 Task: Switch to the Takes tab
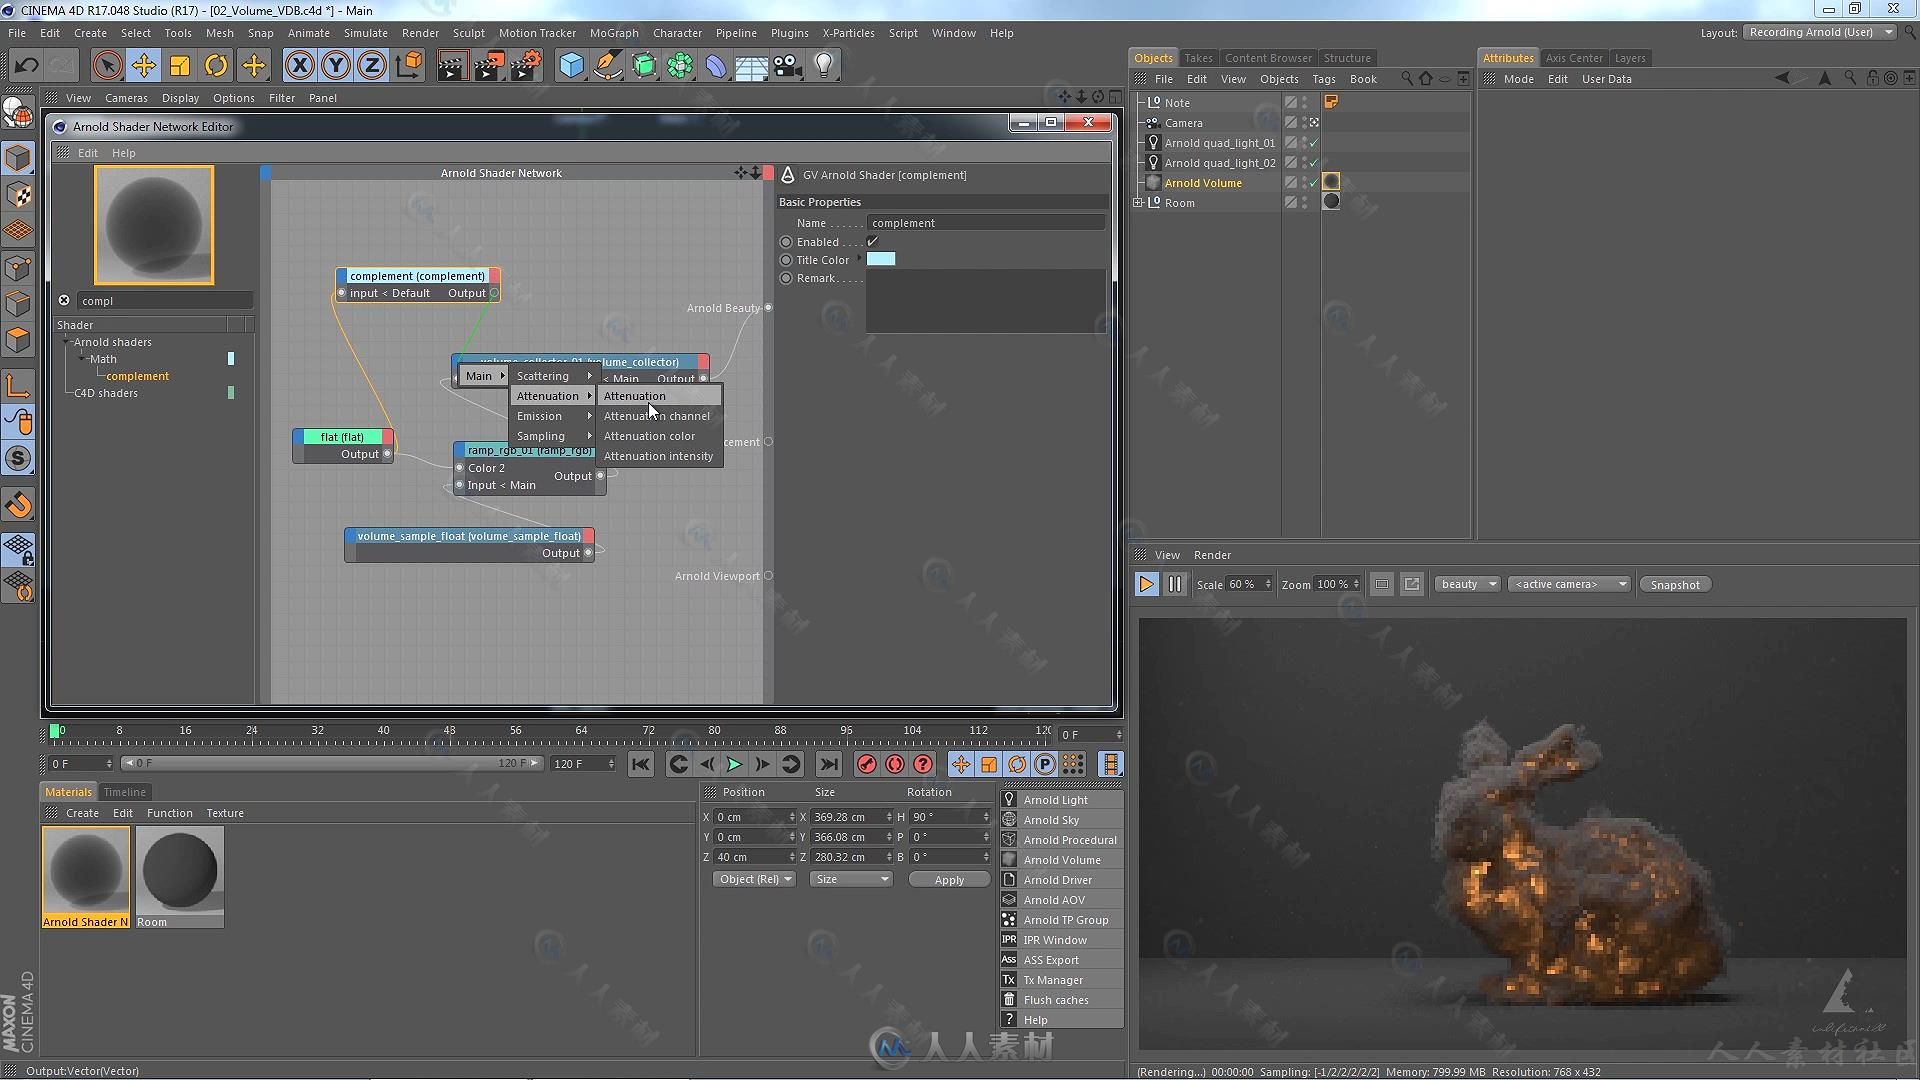pyautogui.click(x=1198, y=58)
